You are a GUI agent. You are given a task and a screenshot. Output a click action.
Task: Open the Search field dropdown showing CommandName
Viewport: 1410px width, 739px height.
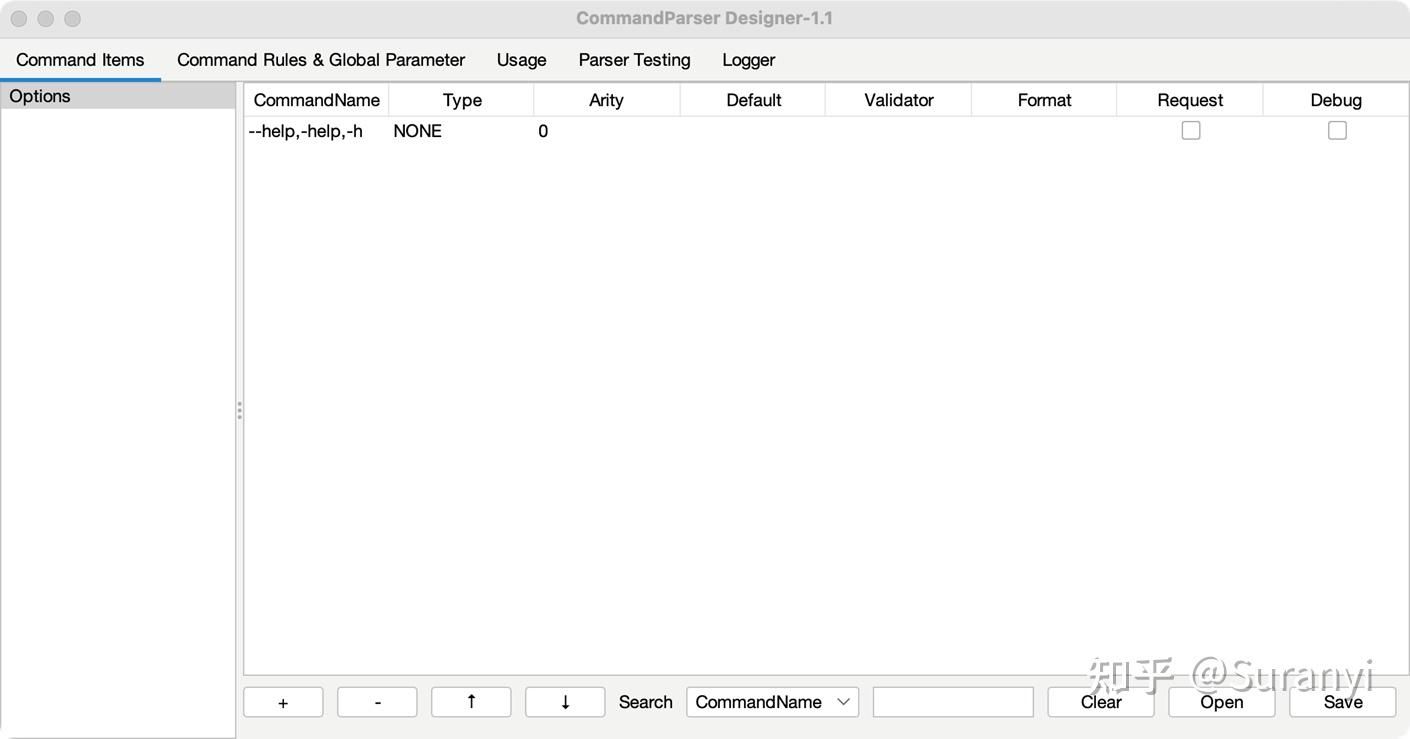coord(772,701)
